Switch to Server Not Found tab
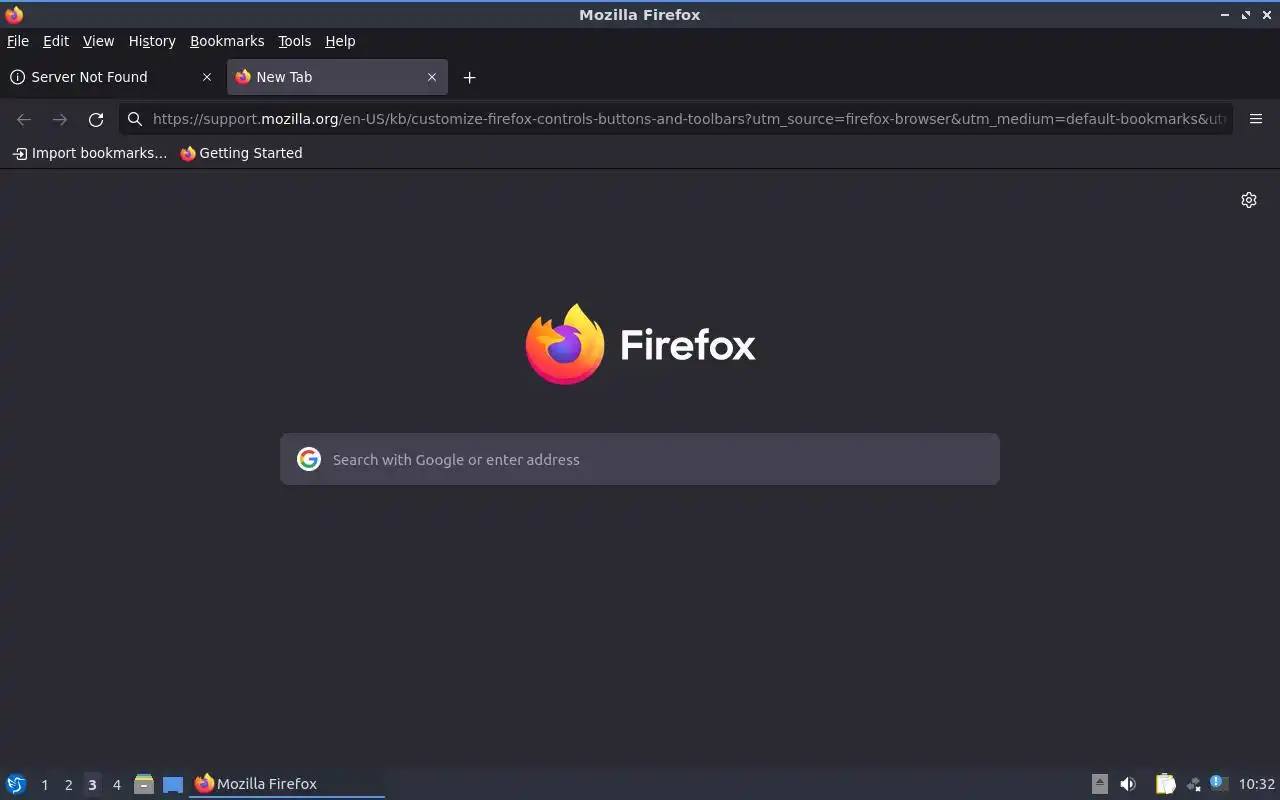Screen dimensions: 1280x800 pyautogui.click(x=111, y=77)
